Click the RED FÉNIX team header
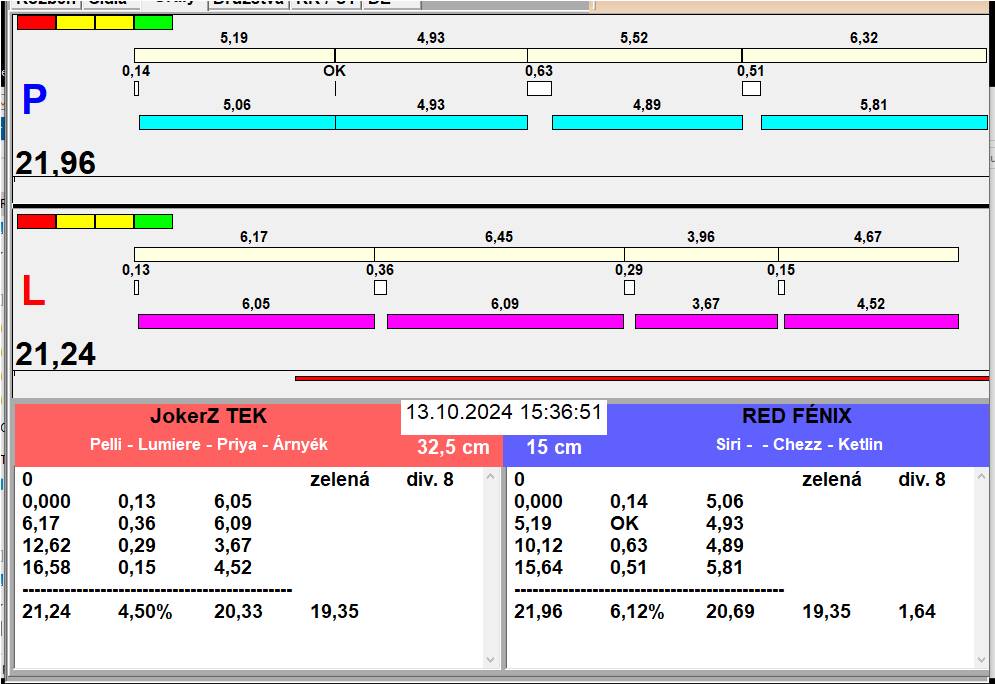 [x=796, y=417]
